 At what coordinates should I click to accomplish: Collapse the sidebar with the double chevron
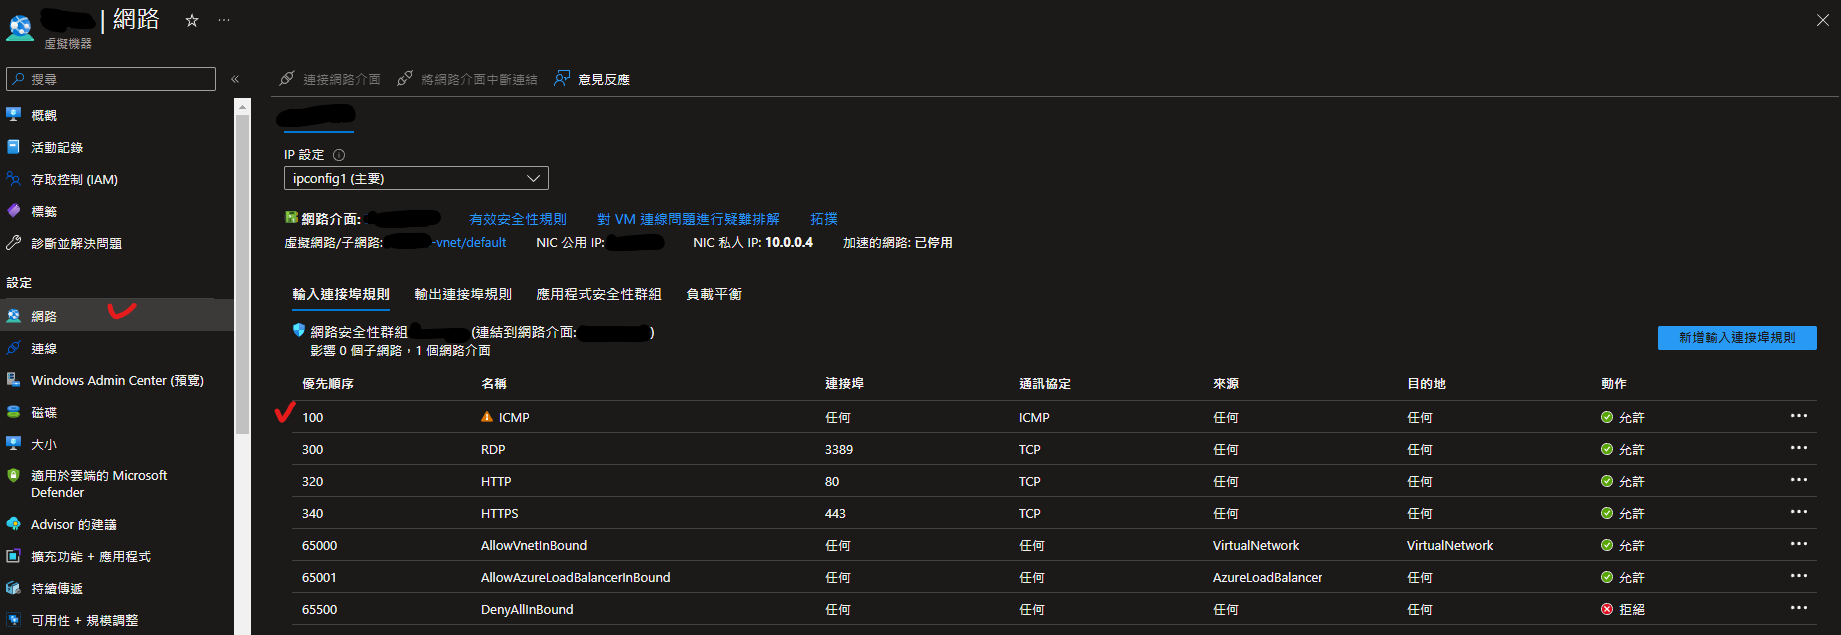(235, 79)
